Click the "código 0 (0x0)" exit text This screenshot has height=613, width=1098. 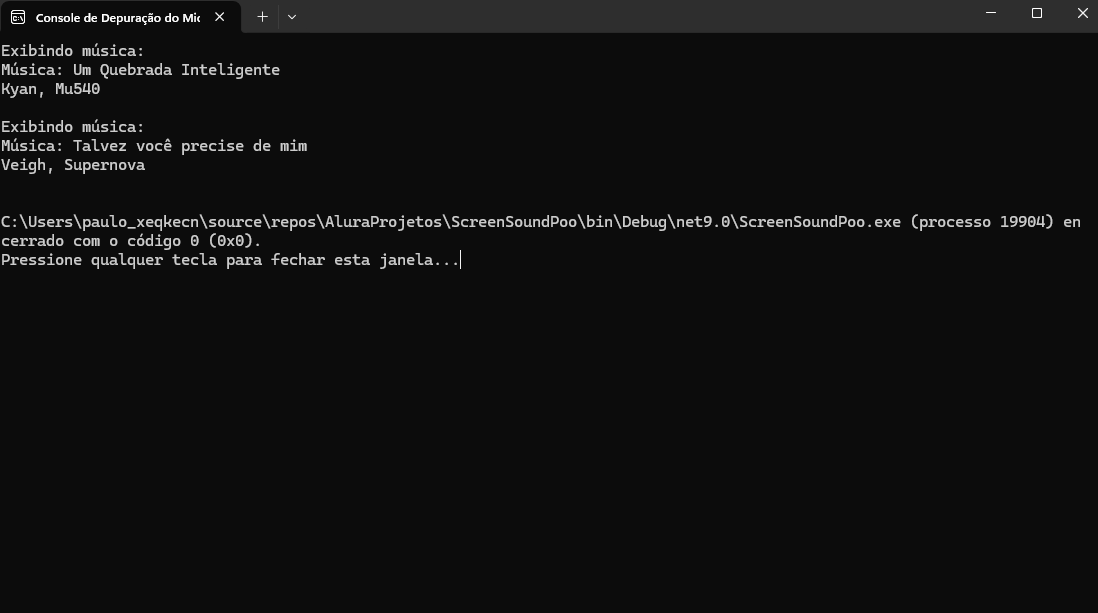click(x=194, y=241)
